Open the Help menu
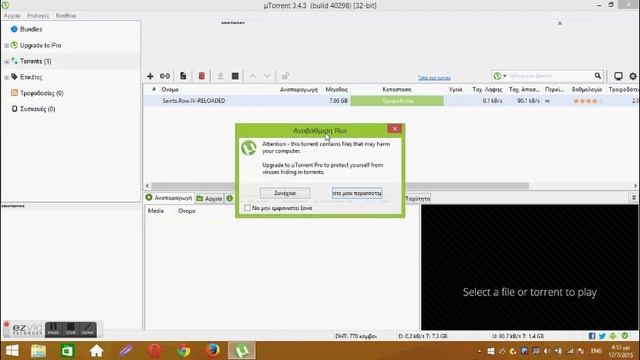Image resolution: width=640 pixels, height=360 pixels. tap(66, 16)
